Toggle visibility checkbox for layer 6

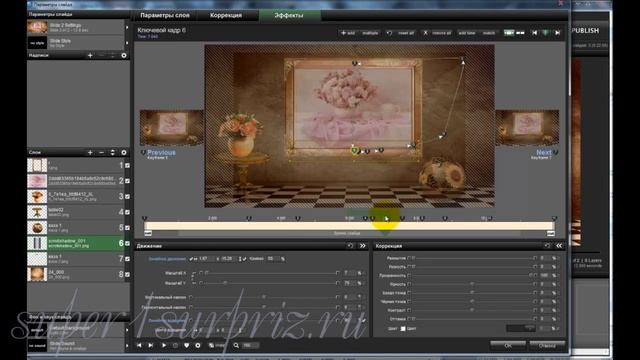pos(127,243)
